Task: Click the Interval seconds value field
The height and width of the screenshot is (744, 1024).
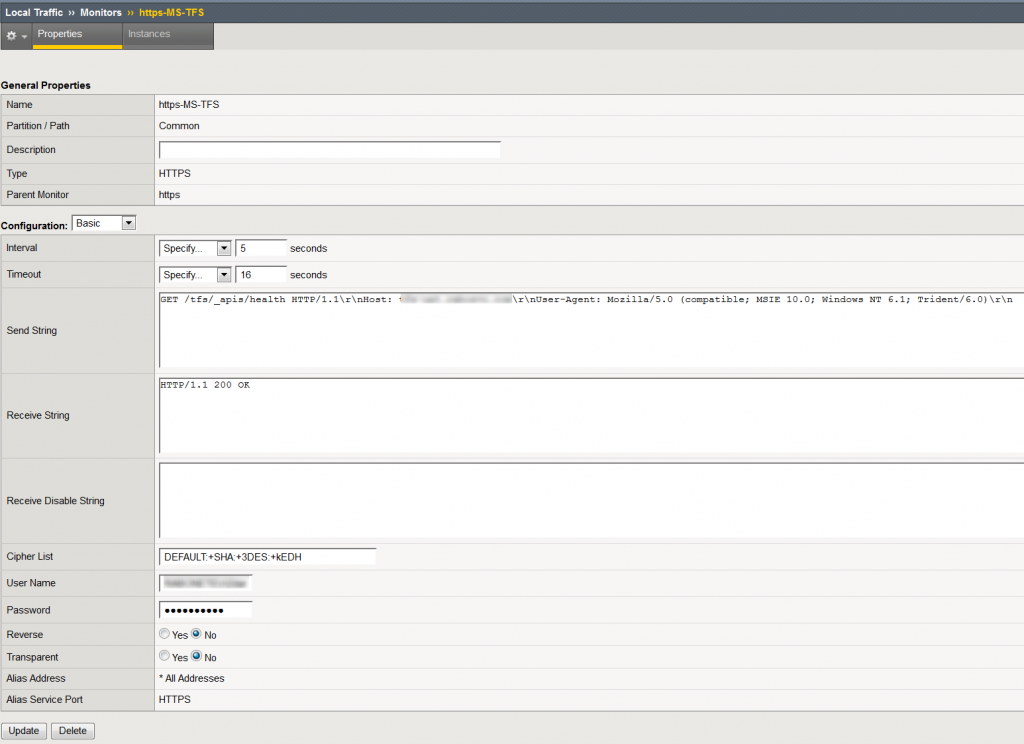Action: coord(261,248)
